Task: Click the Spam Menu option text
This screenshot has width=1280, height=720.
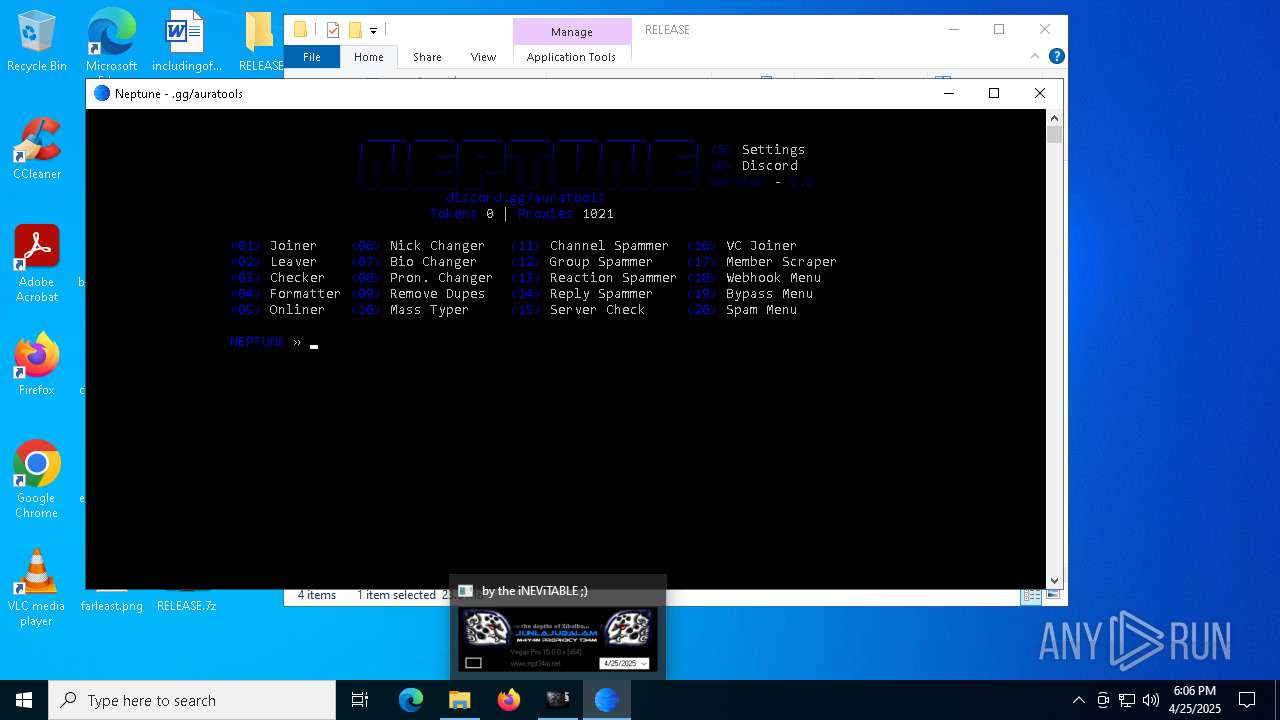Action: coord(761,309)
